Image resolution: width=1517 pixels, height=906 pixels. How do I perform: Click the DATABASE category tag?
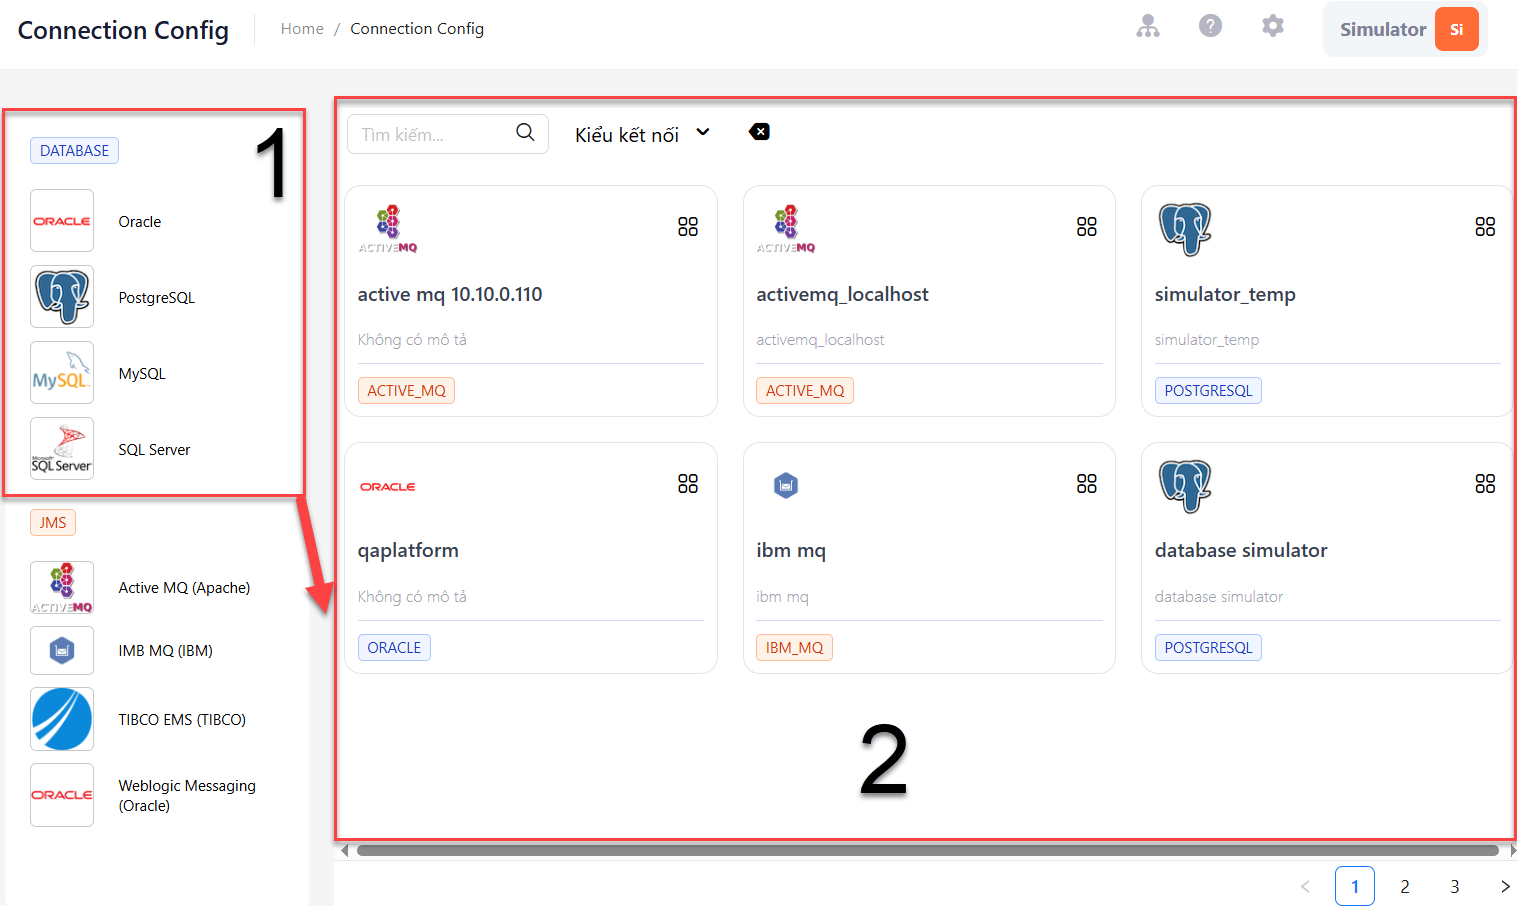pos(75,150)
